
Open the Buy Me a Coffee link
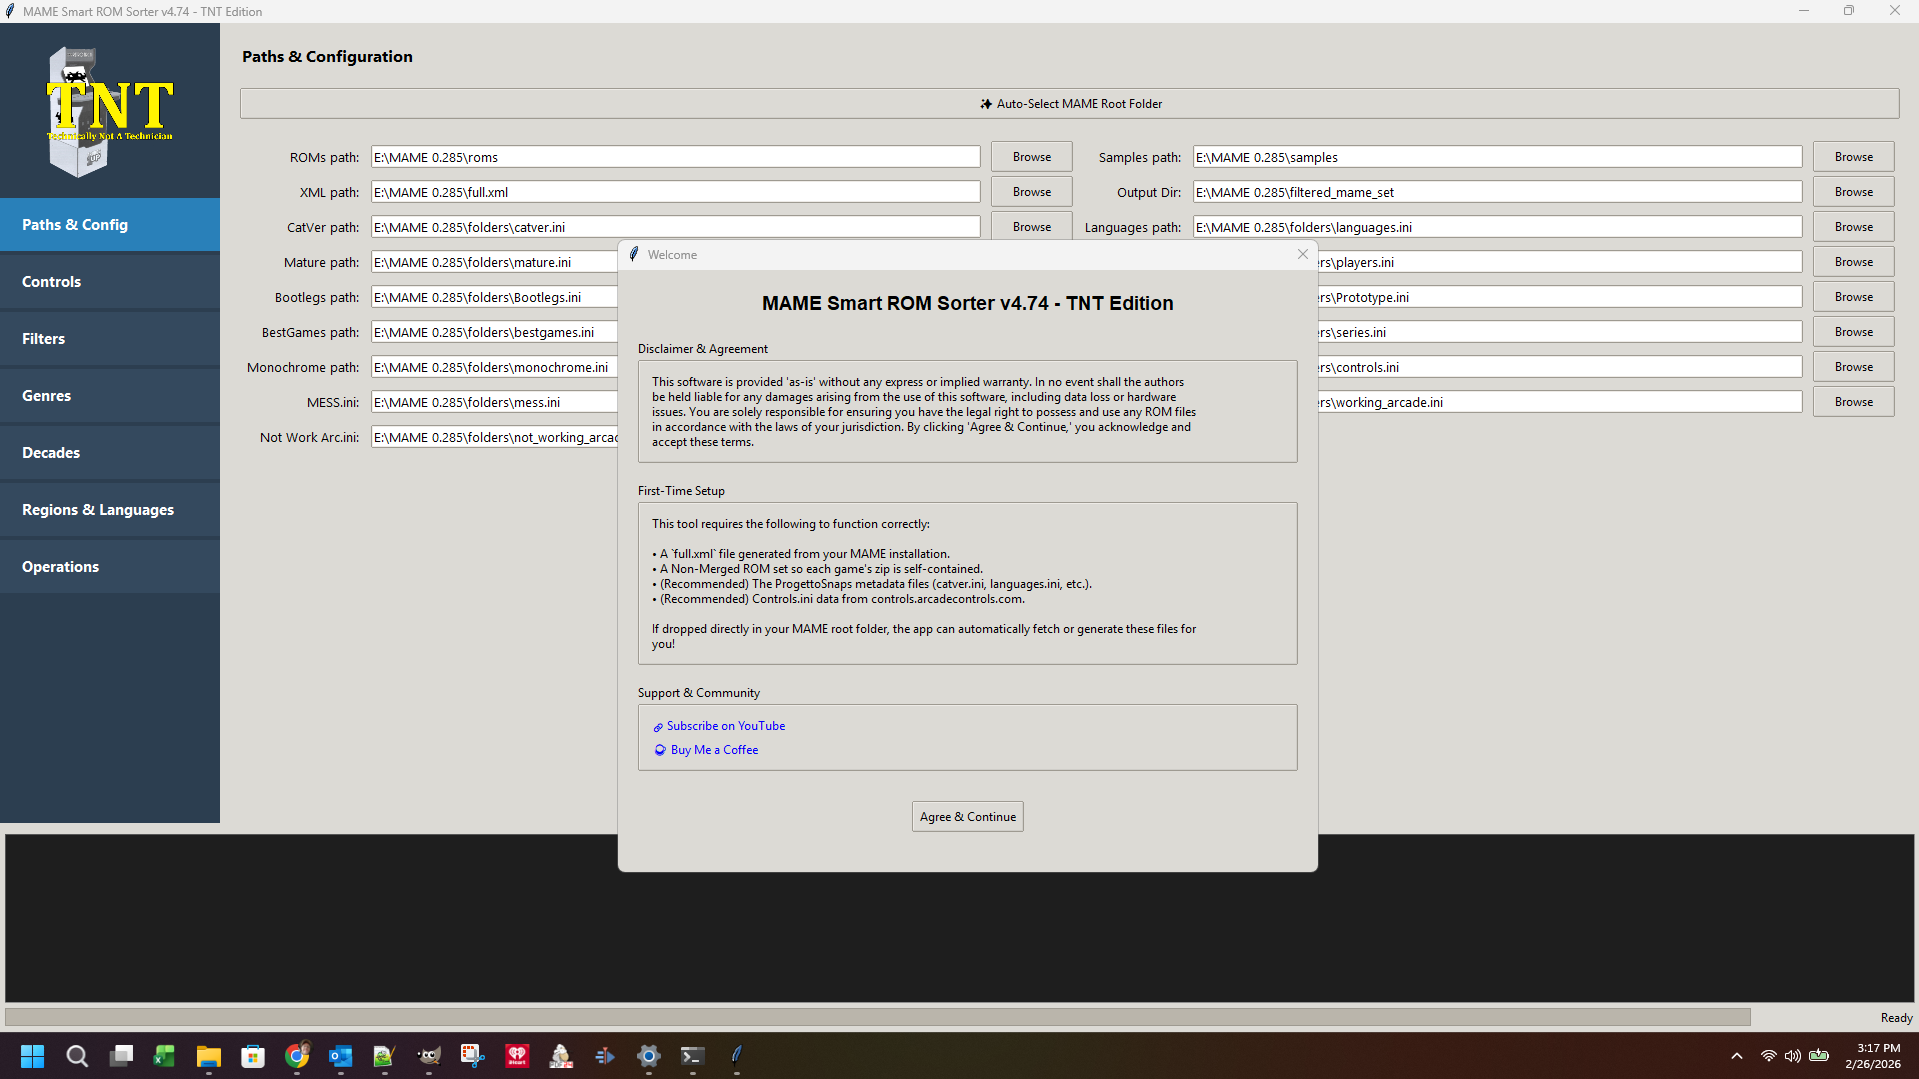(714, 750)
